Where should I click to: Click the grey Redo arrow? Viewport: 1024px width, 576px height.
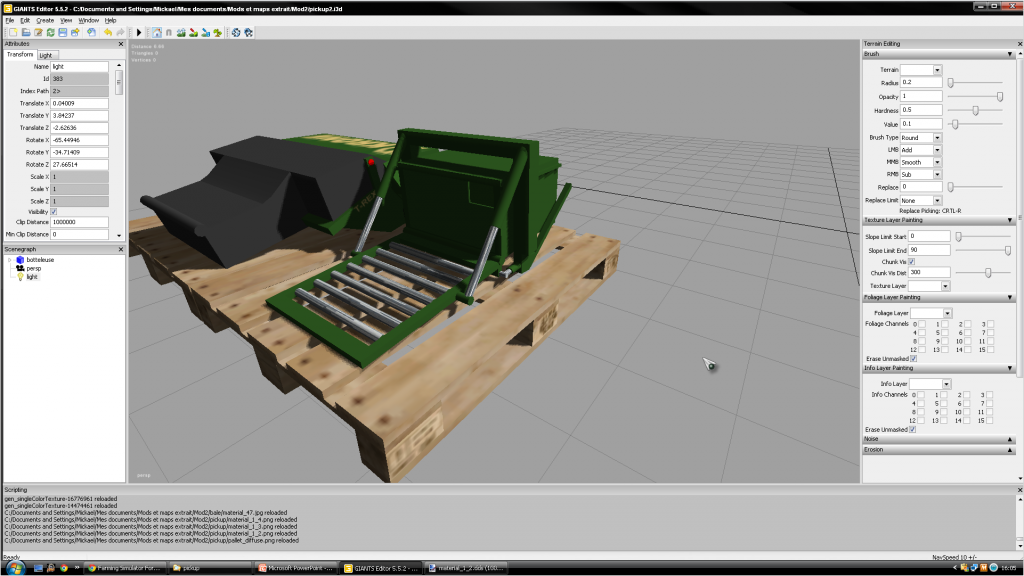(120, 32)
